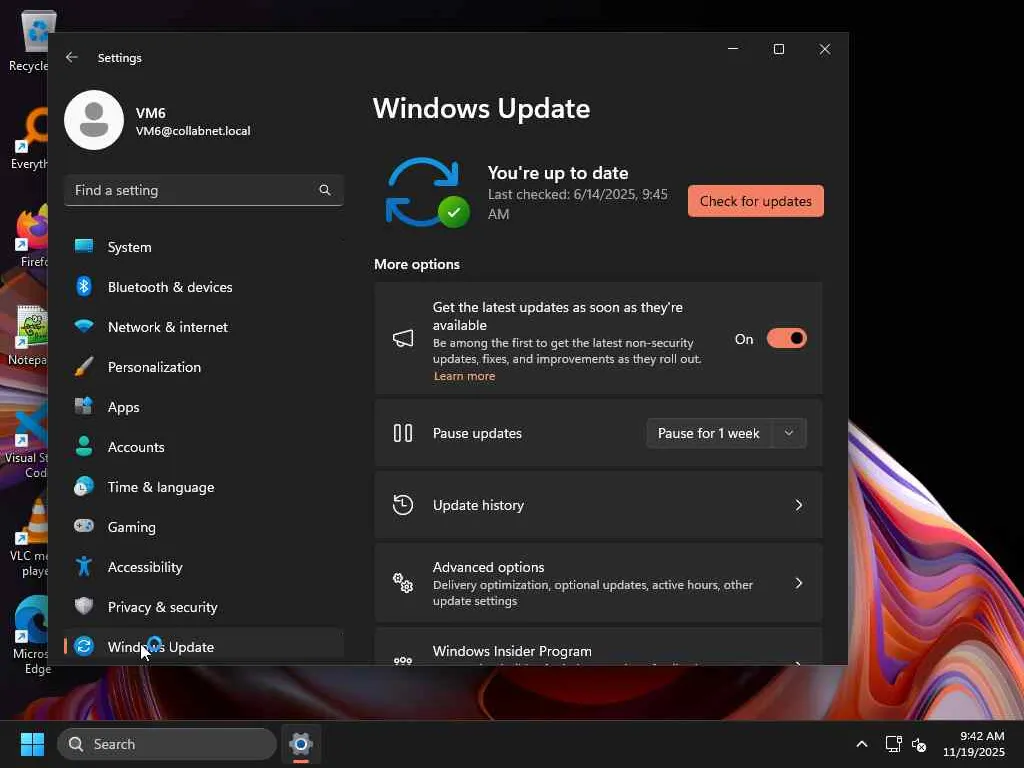
Task: Click the pause icon beside Pause updates
Action: point(403,433)
